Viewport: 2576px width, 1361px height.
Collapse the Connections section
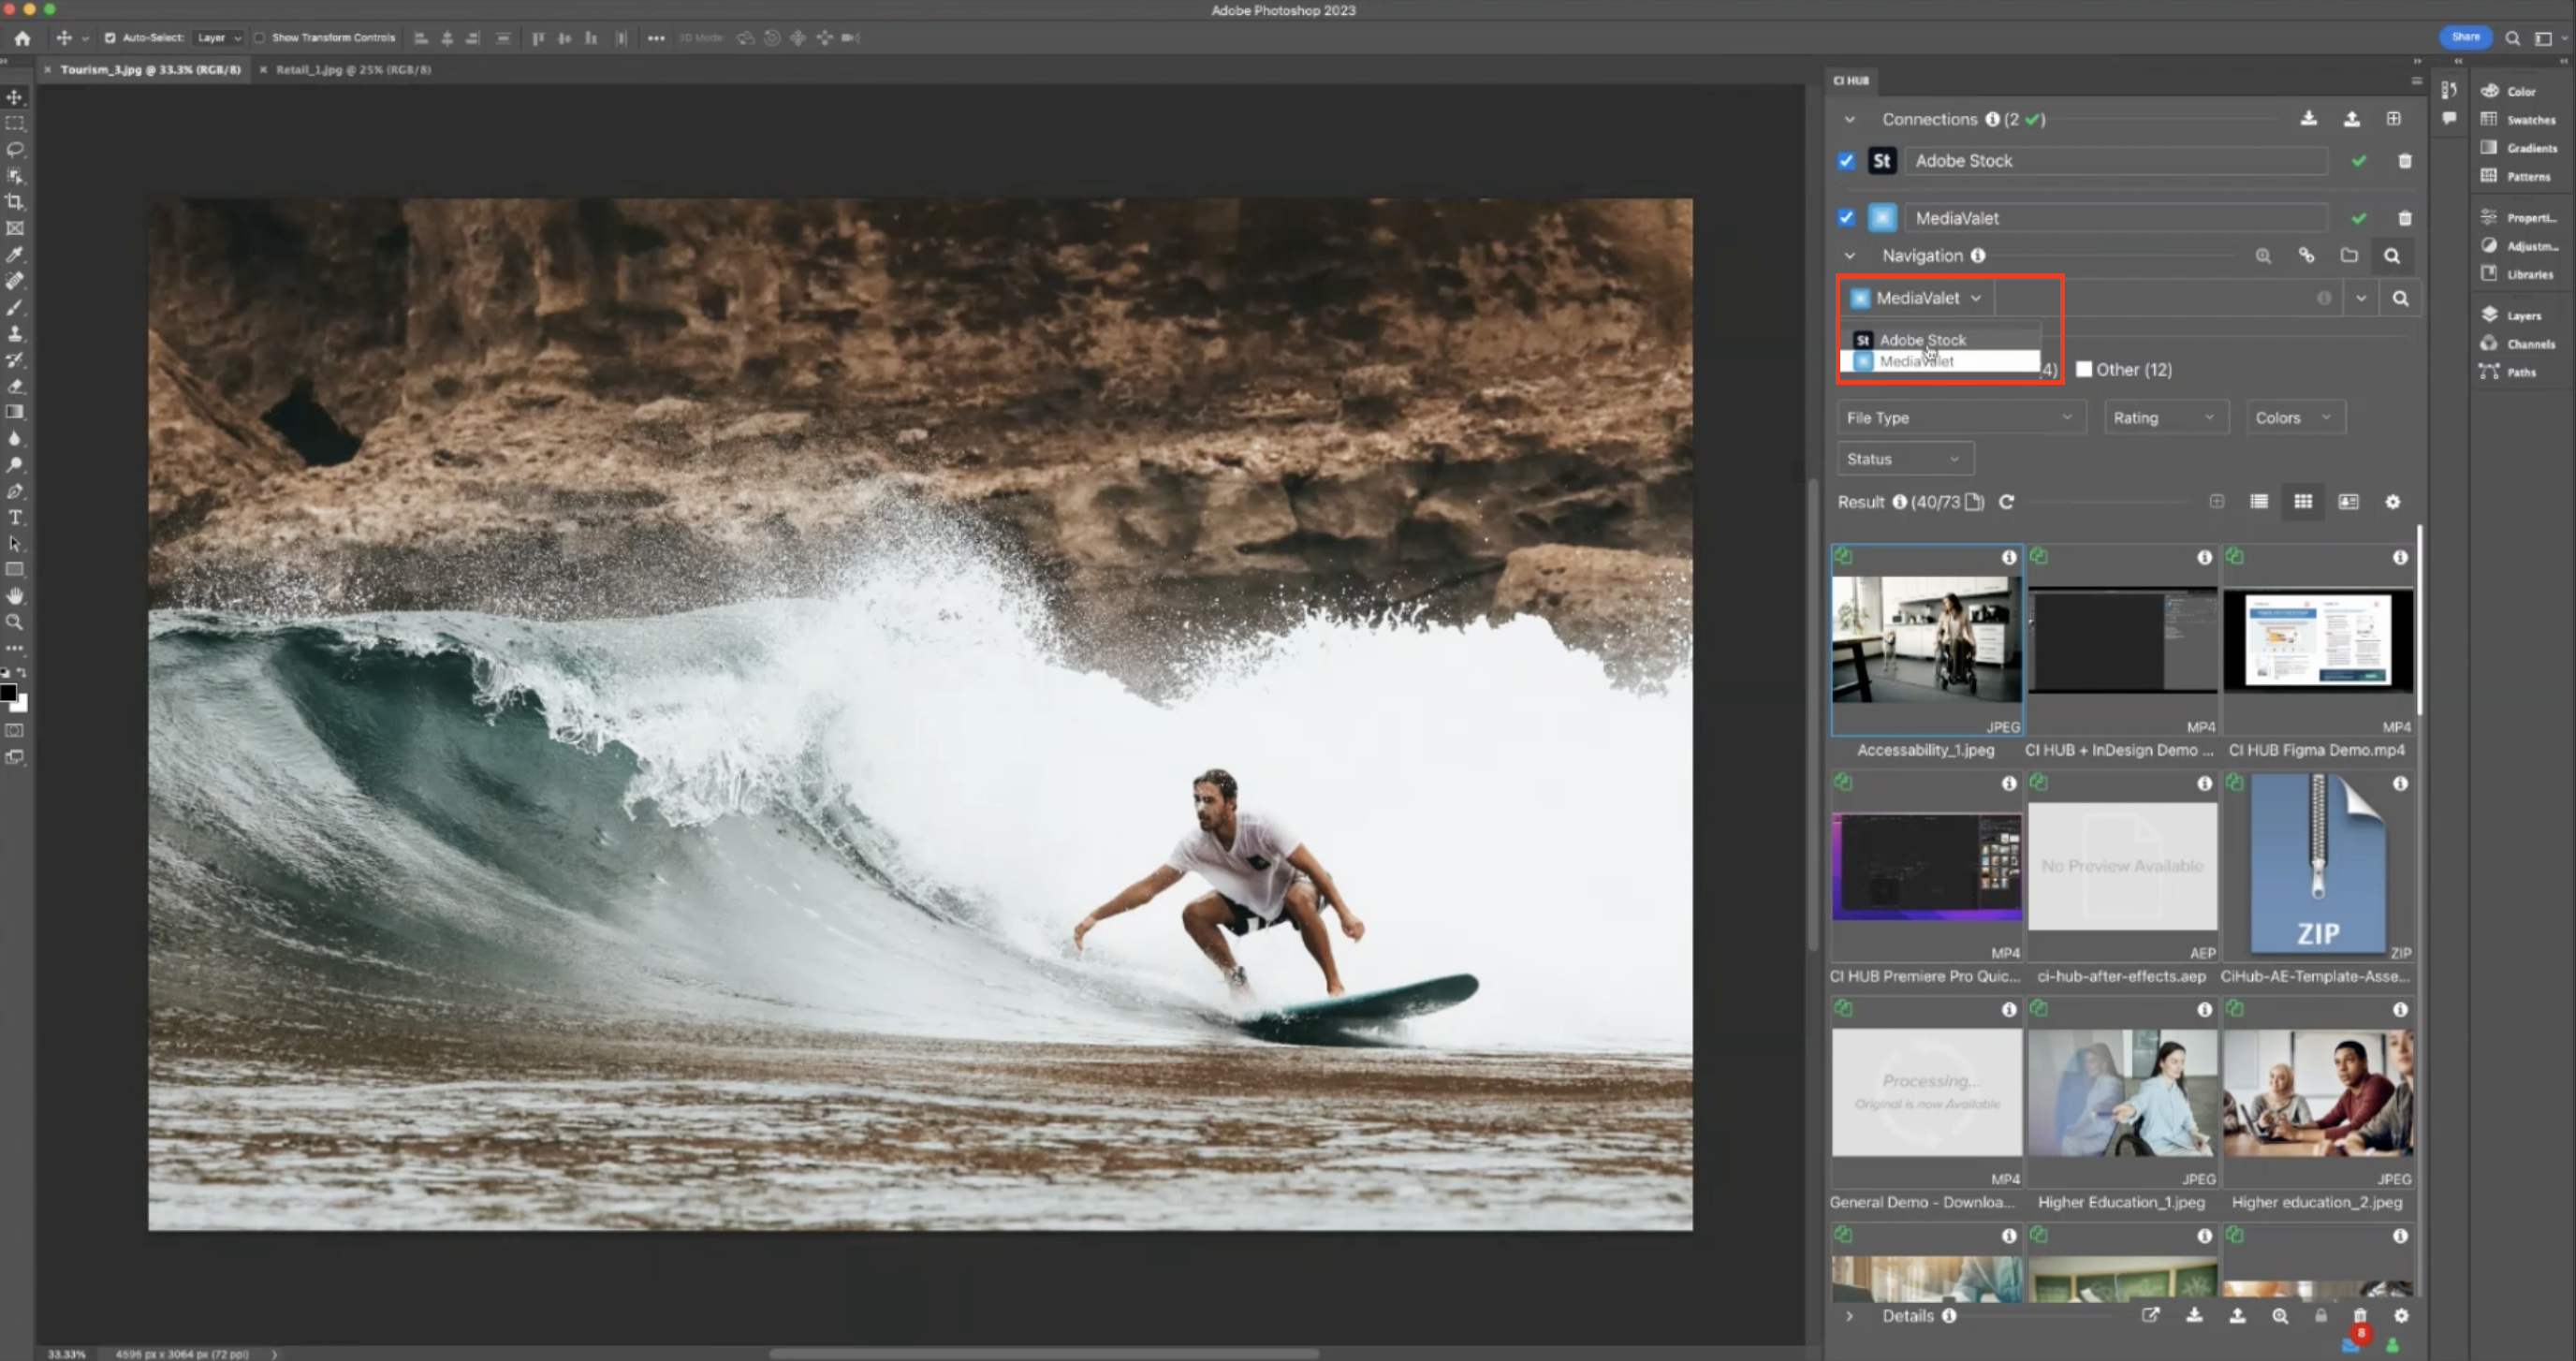[x=1850, y=120]
